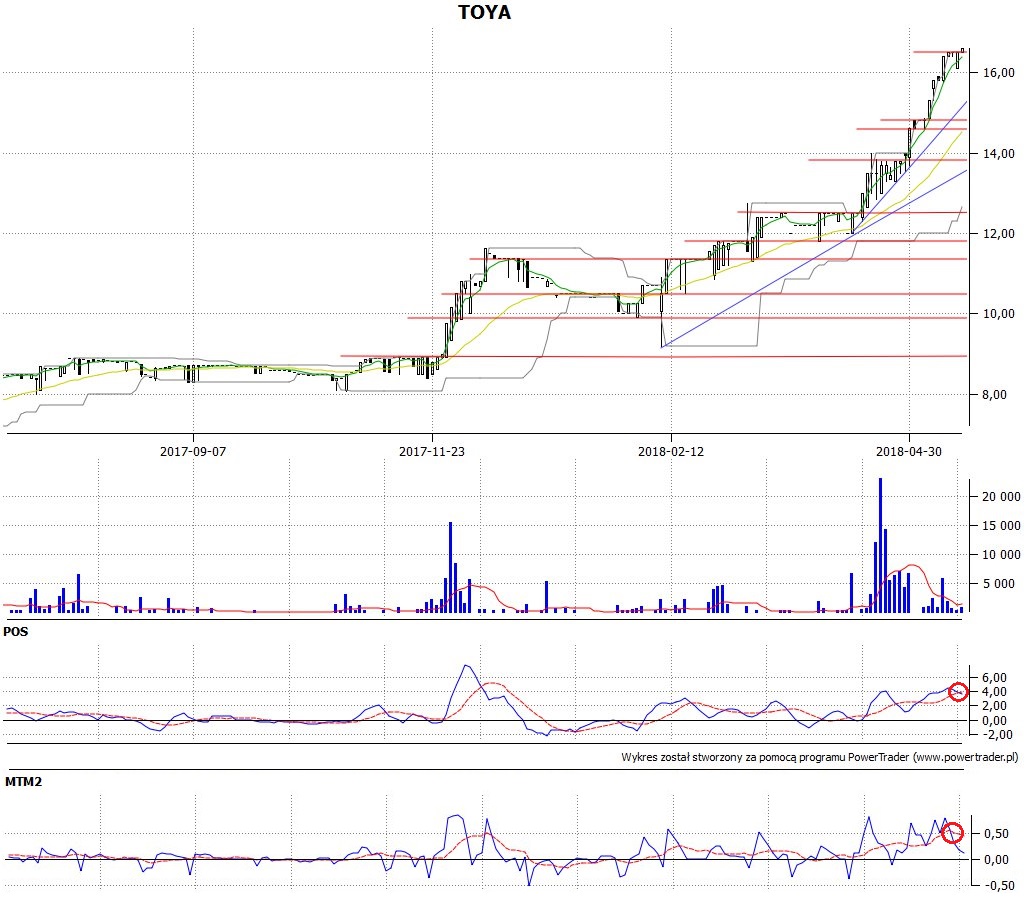Click the POS indicator label
The image size is (1028, 899).
pos(16,632)
